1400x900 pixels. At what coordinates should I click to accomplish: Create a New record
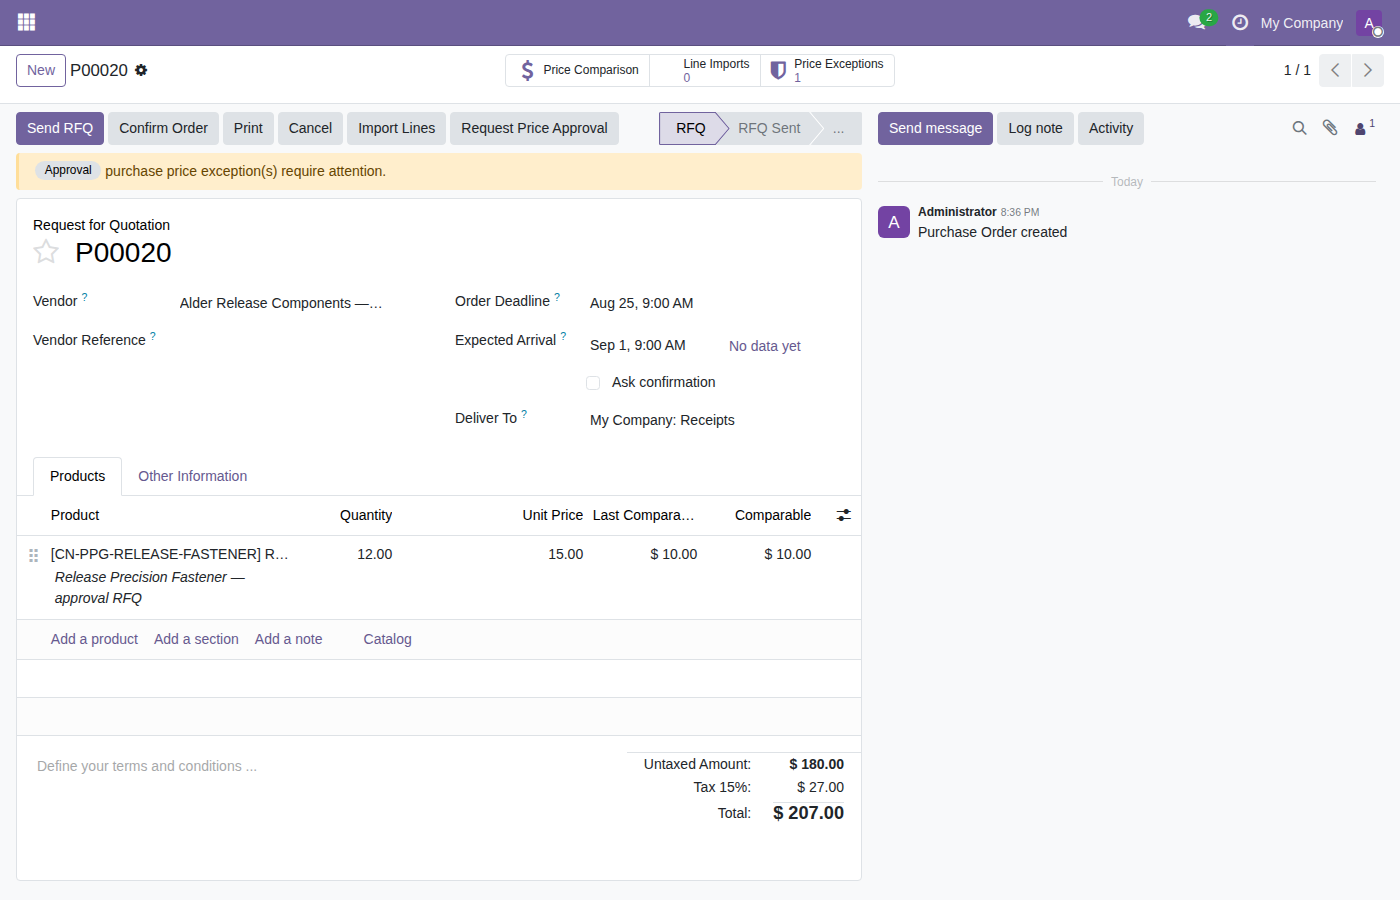(41, 70)
